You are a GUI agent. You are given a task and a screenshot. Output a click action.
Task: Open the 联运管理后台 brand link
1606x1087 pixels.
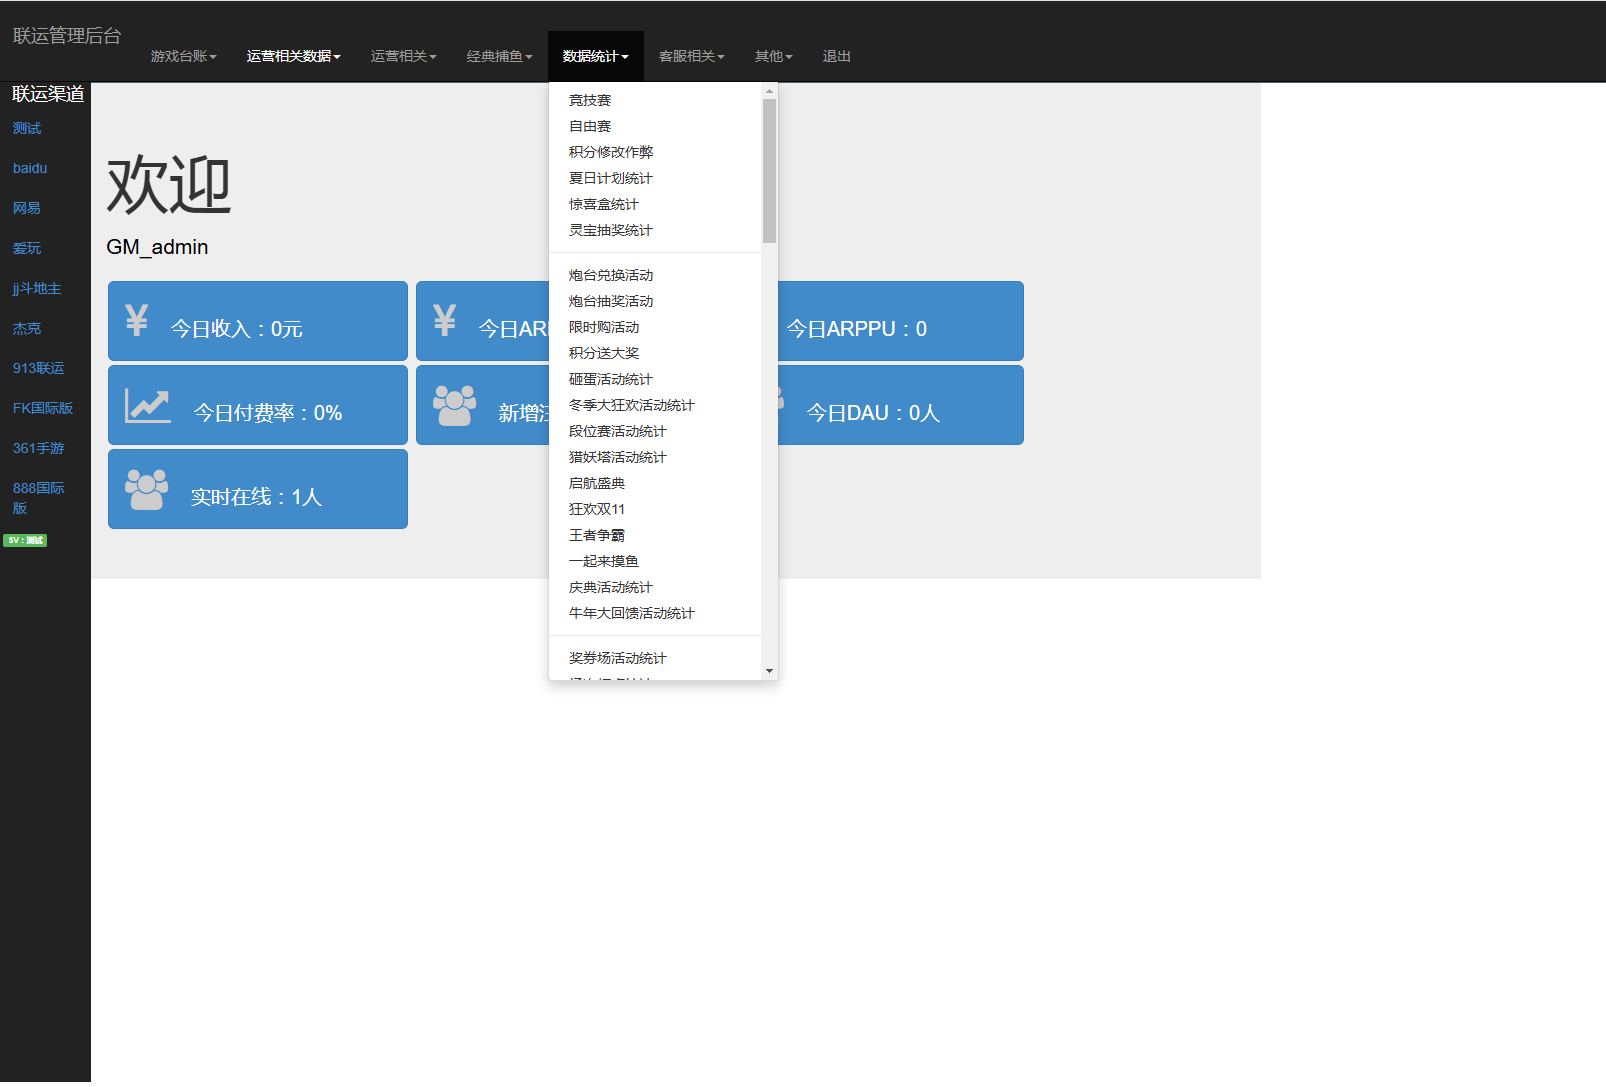(67, 36)
